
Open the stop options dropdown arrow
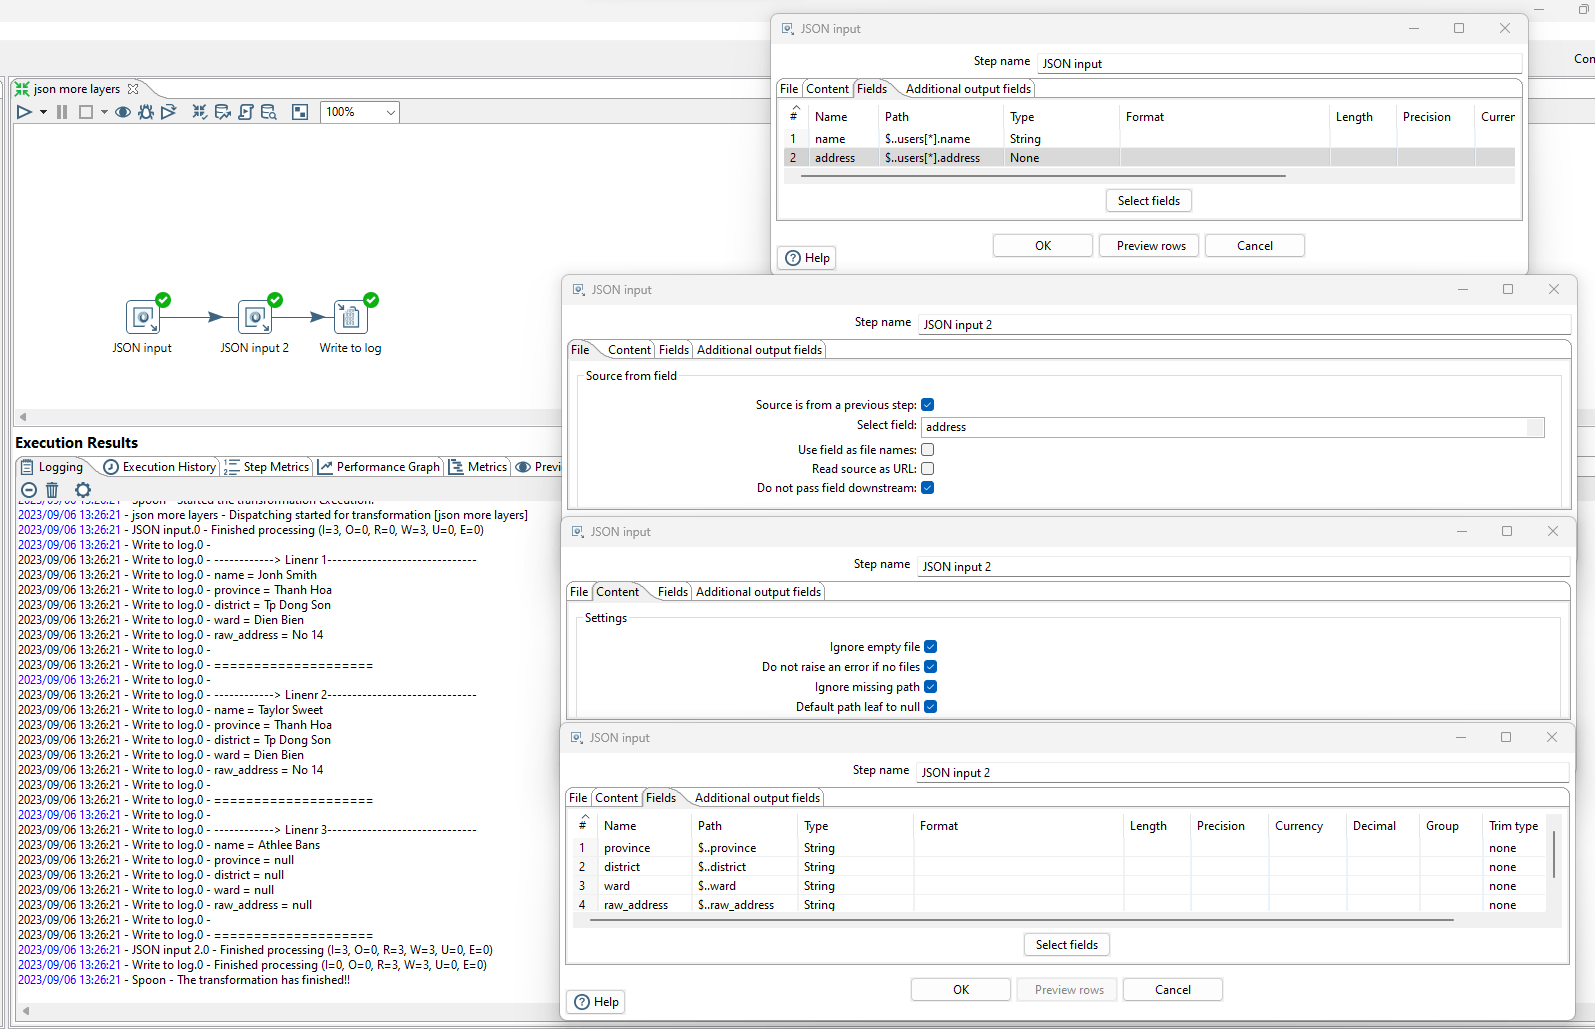pyautogui.click(x=104, y=112)
